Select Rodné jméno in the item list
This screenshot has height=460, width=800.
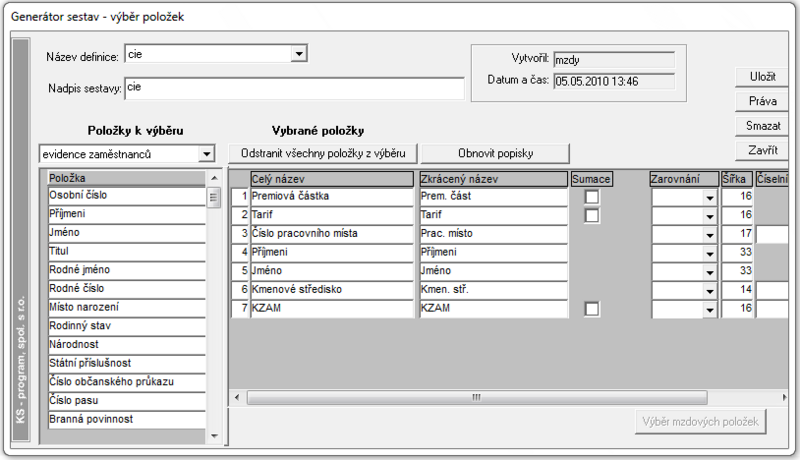(127, 270)
